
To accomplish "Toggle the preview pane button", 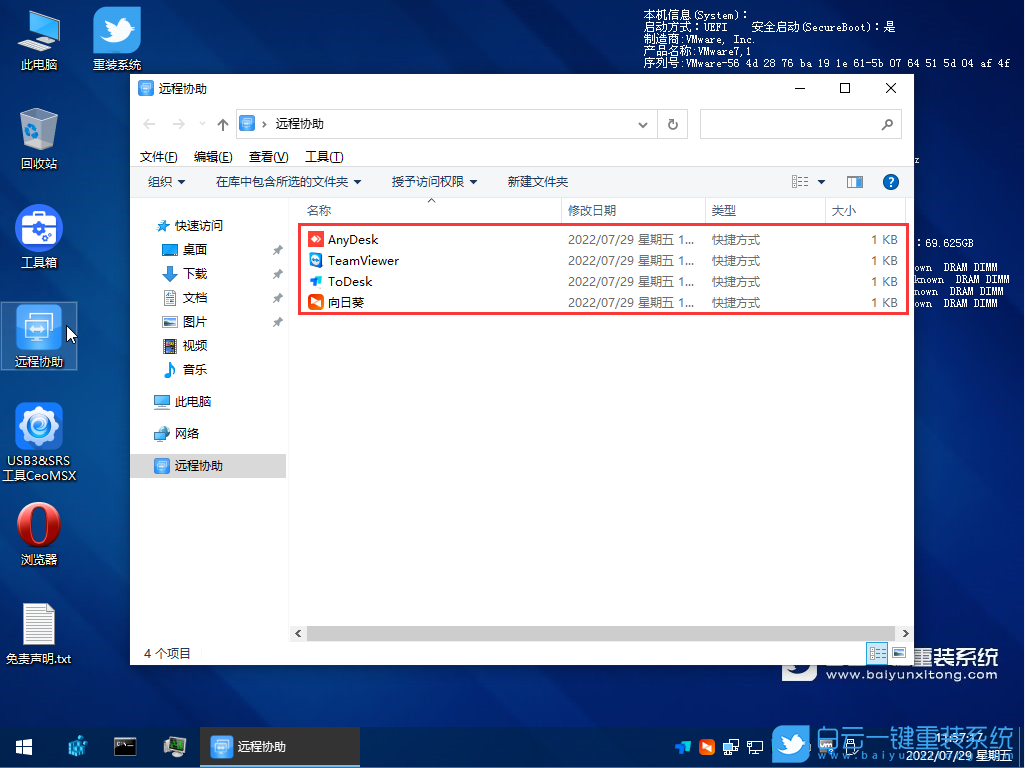I will click(854, 181).
